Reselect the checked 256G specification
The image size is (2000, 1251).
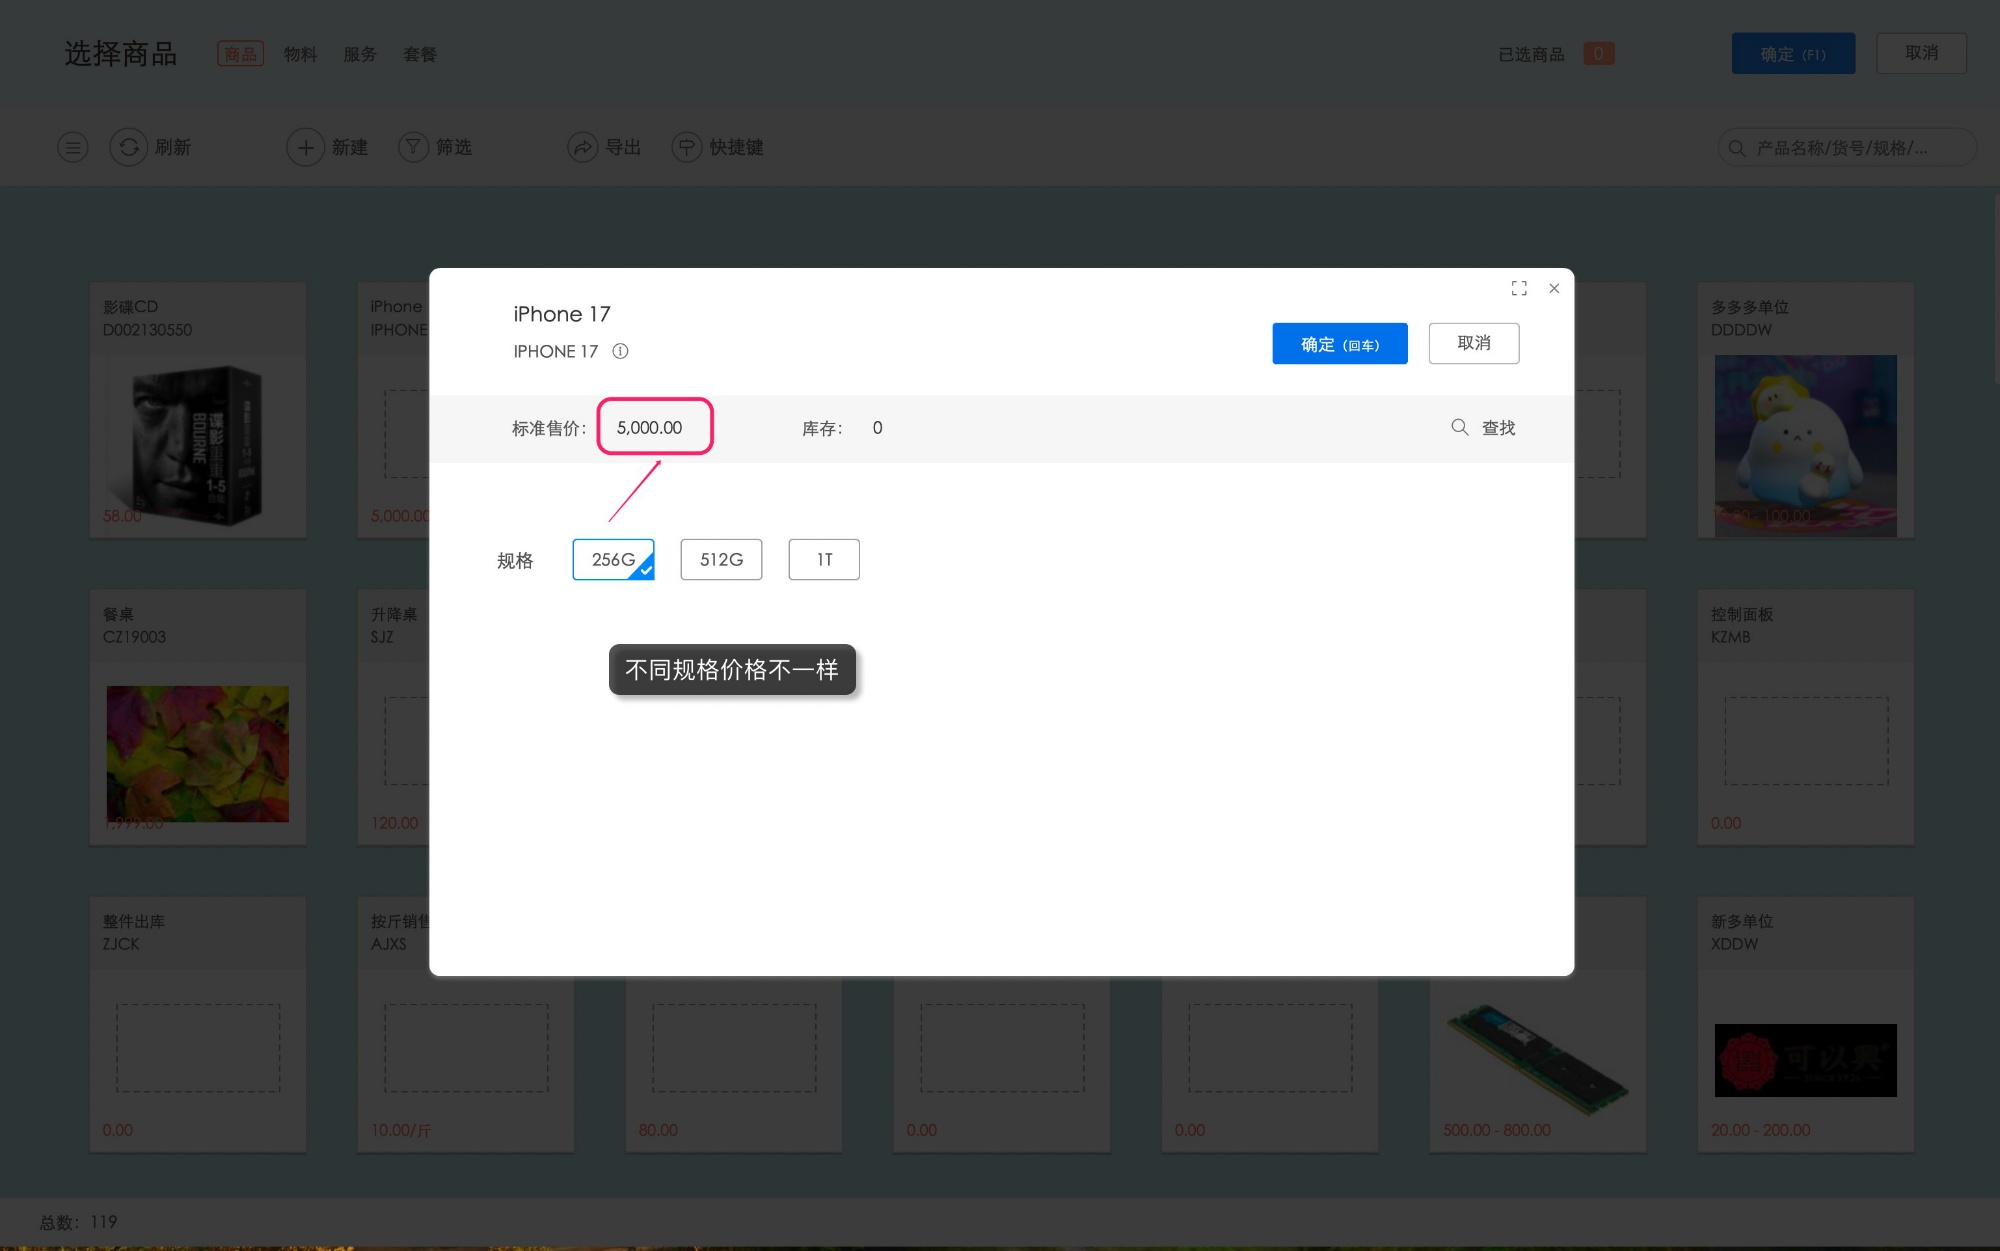(x=612, y=559)
